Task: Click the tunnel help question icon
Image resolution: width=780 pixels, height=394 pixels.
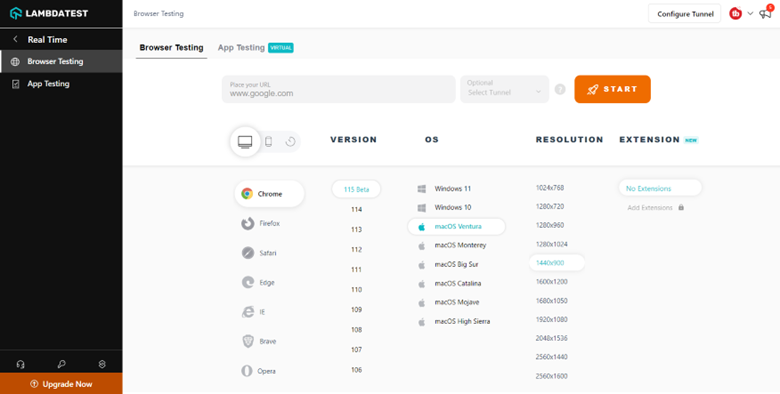Action: tap(560, 90)
